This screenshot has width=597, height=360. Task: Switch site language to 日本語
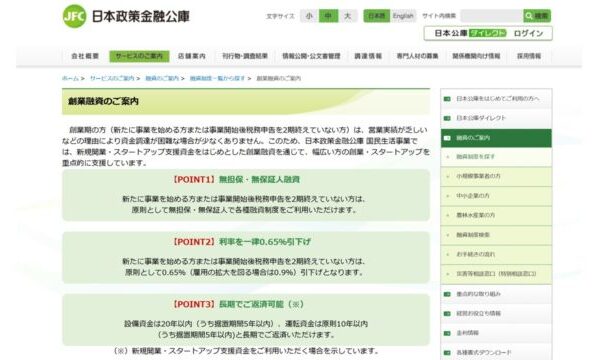377,16
